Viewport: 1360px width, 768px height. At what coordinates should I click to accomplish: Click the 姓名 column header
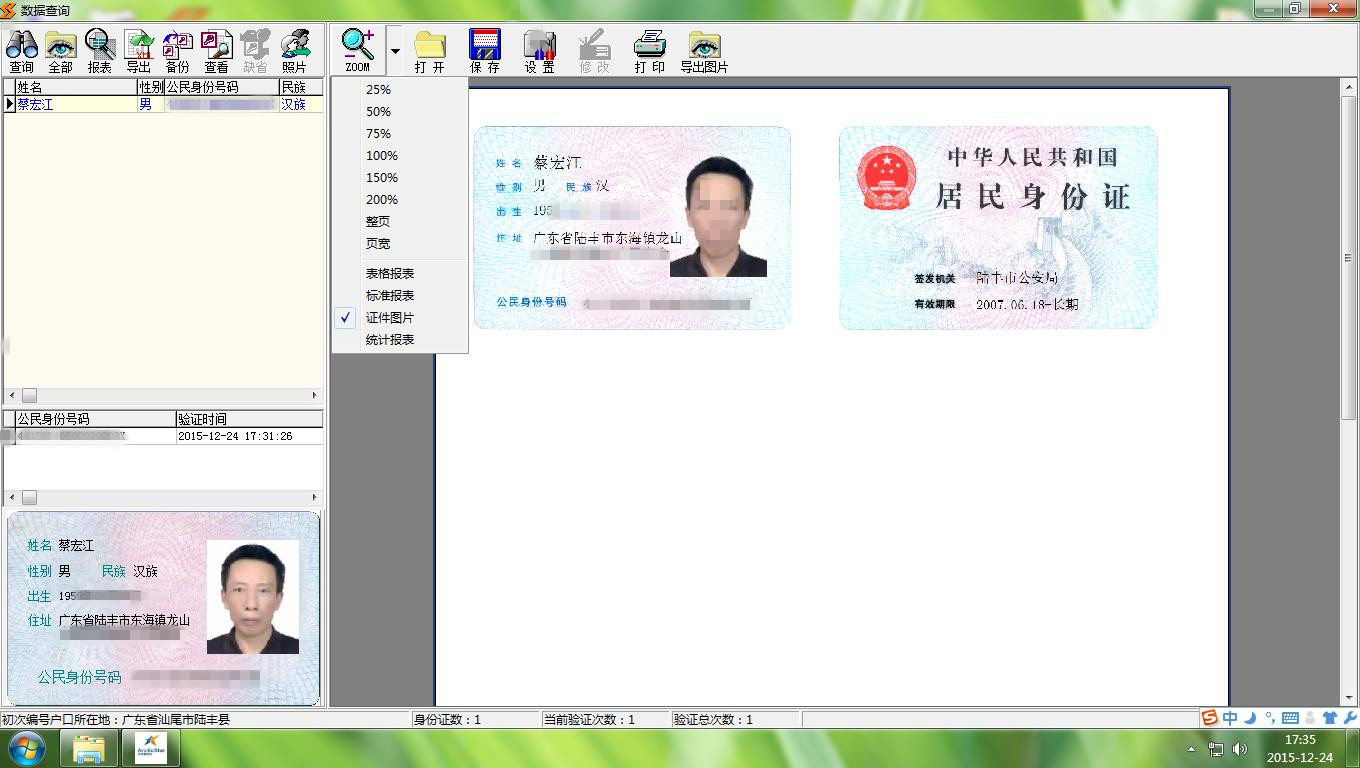coord(75,87)
